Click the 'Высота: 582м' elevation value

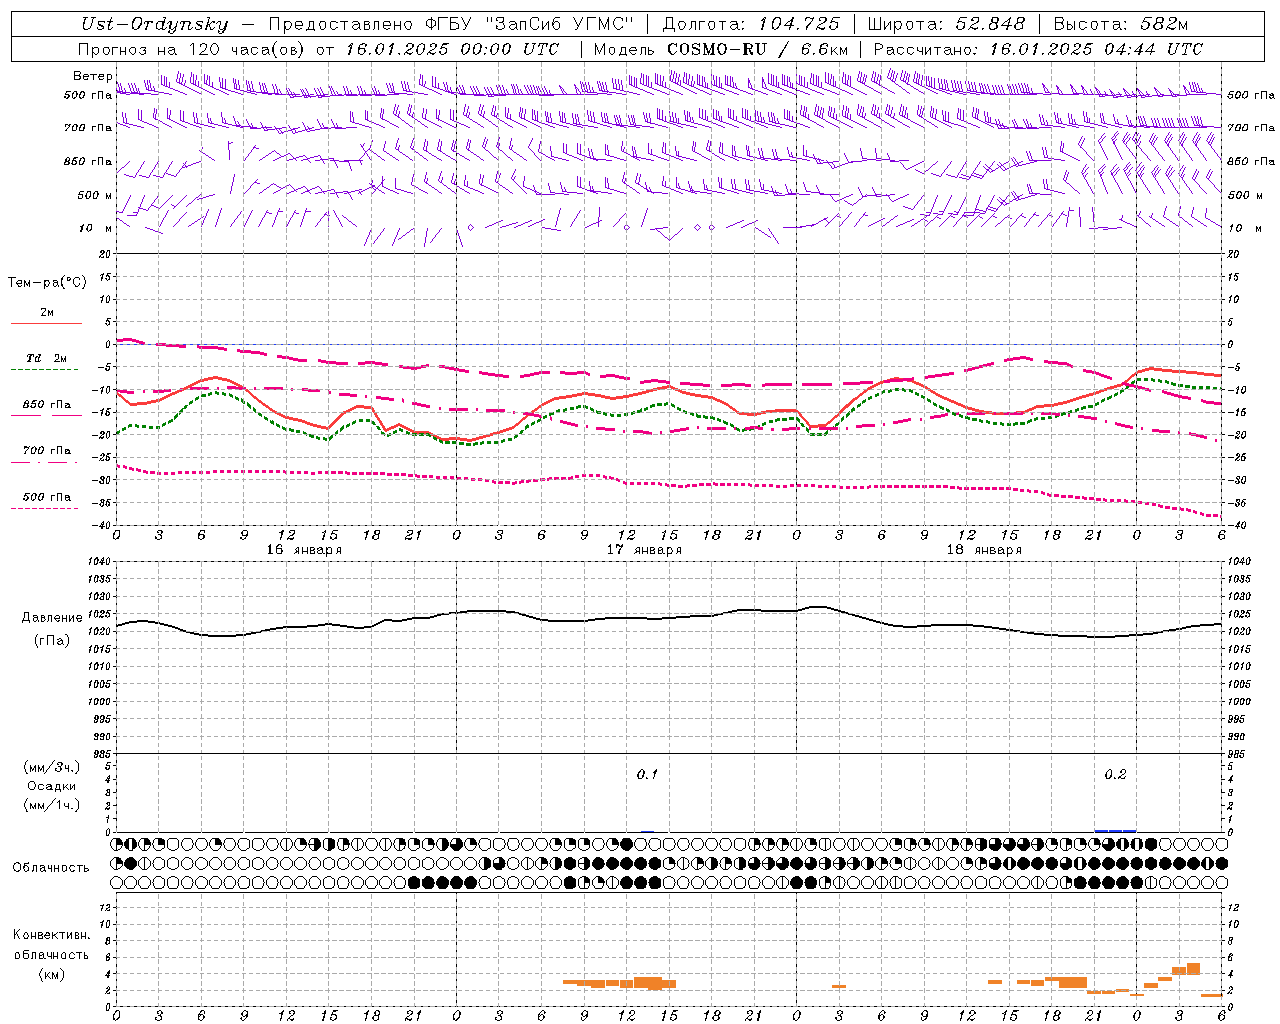pyautogui.click(x=1121, y=24)
